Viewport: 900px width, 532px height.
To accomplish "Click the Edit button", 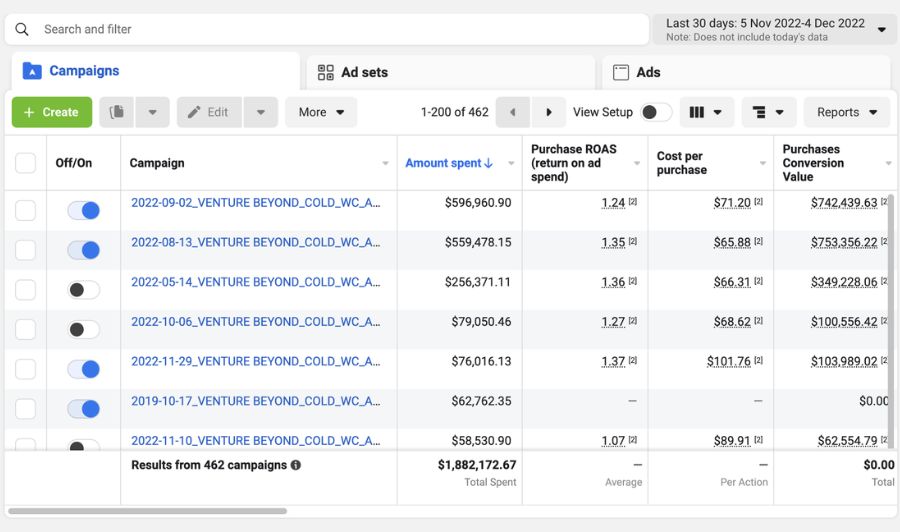I will tap(209, 112).
